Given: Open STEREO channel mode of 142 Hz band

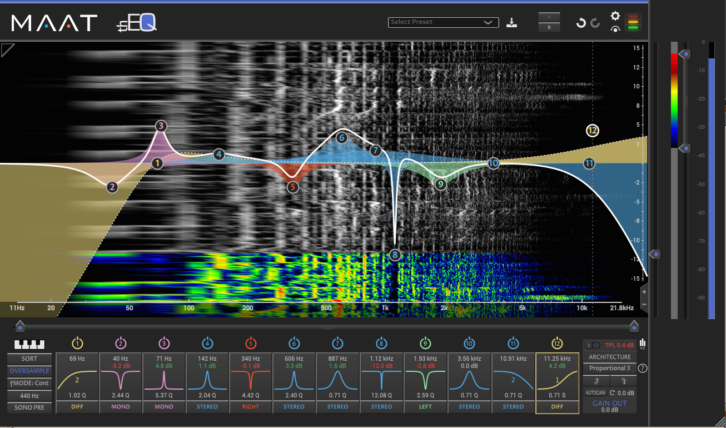Looking at the screenshot, I should pos(207,407).
